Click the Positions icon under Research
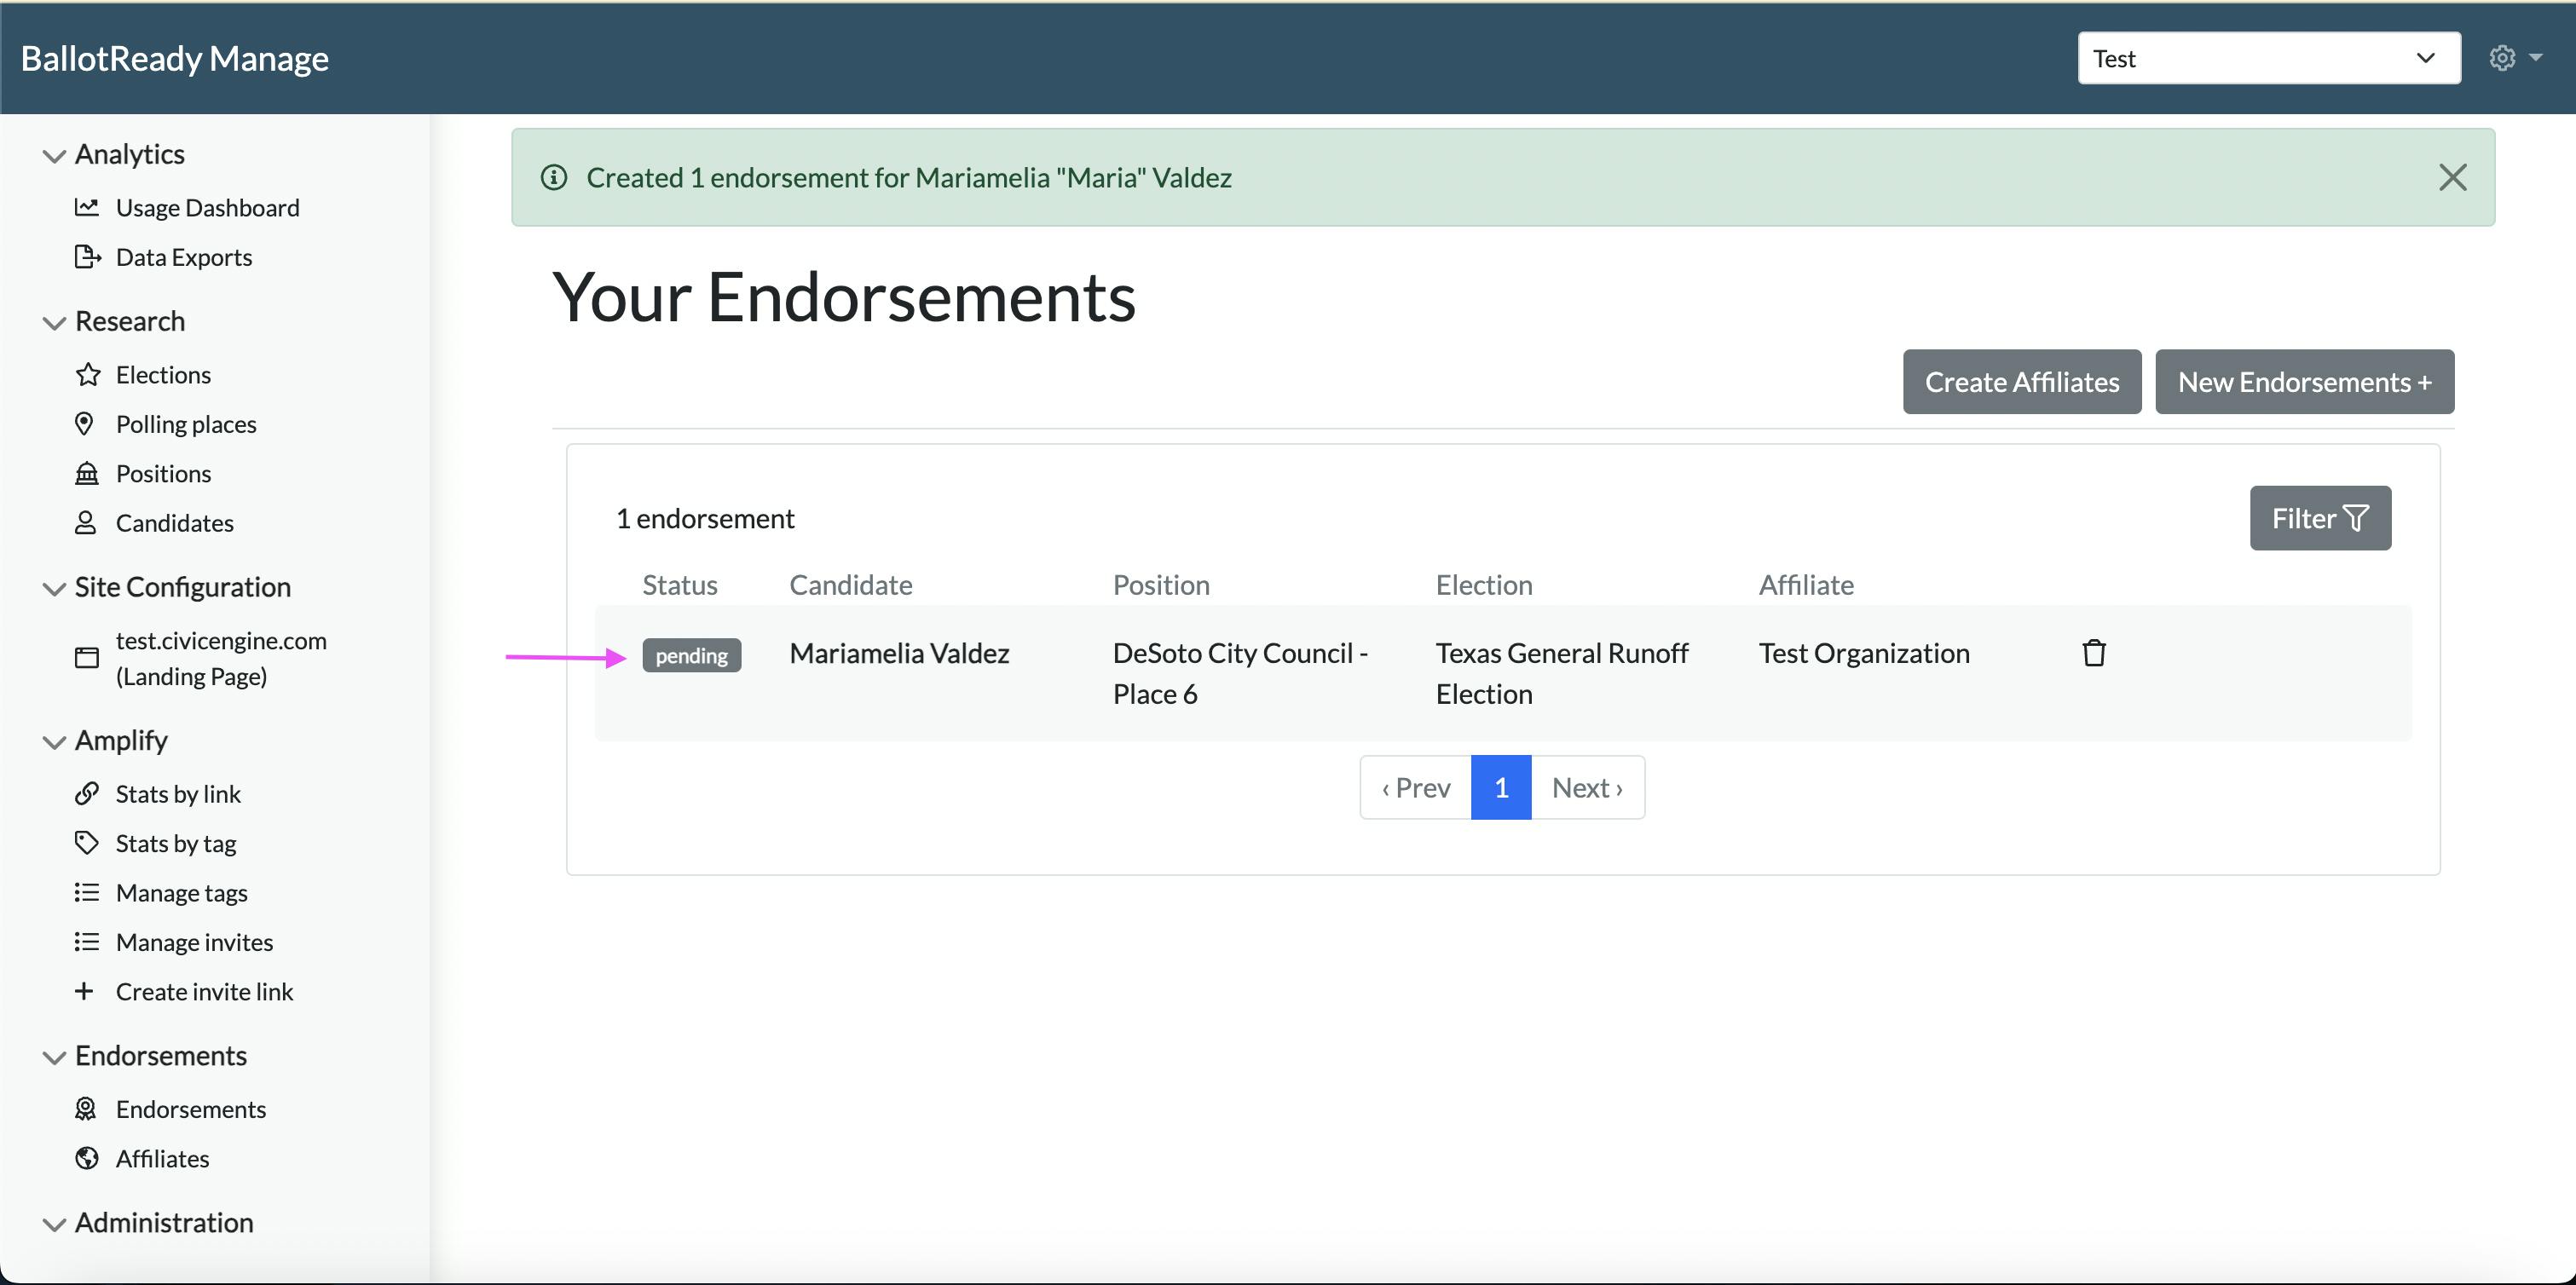The image size is (2576, 1285). tap(87, 471)
